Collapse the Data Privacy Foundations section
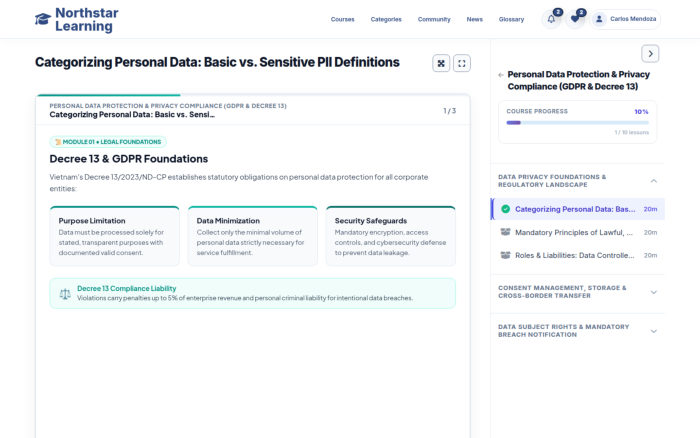This screenshot has height=438, width=700. 577,181
